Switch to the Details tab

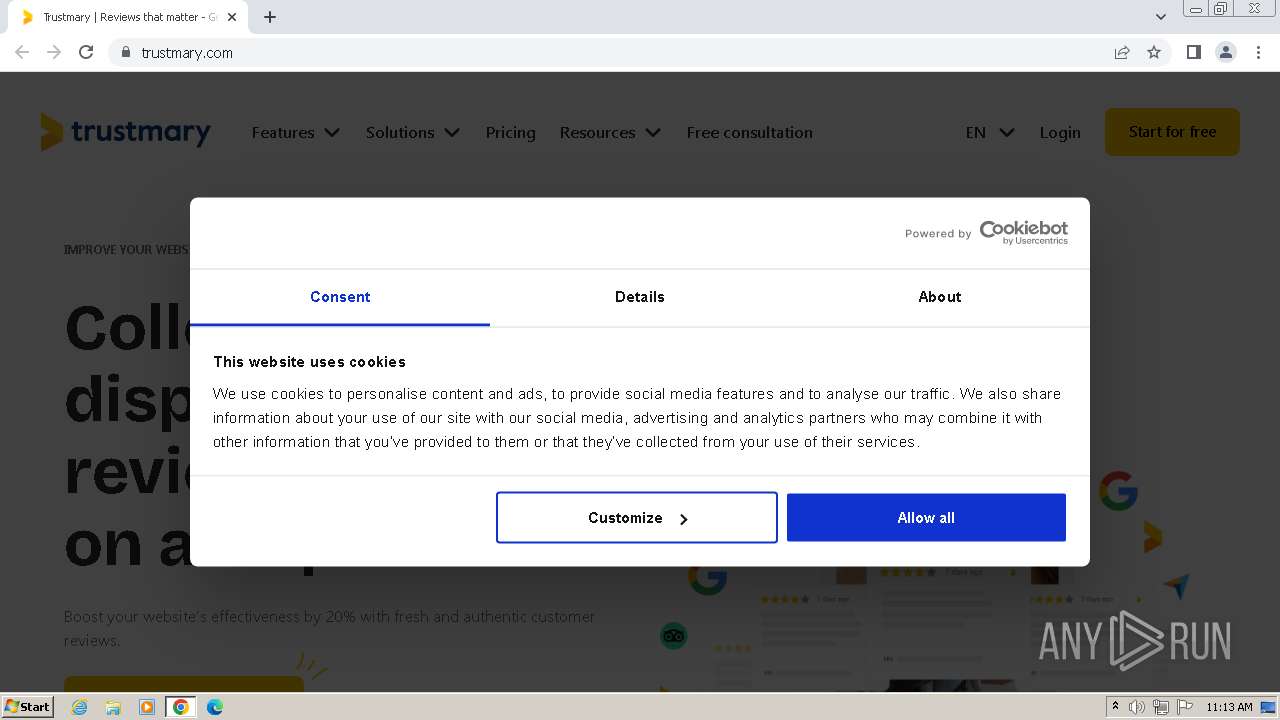click(640, 297)
